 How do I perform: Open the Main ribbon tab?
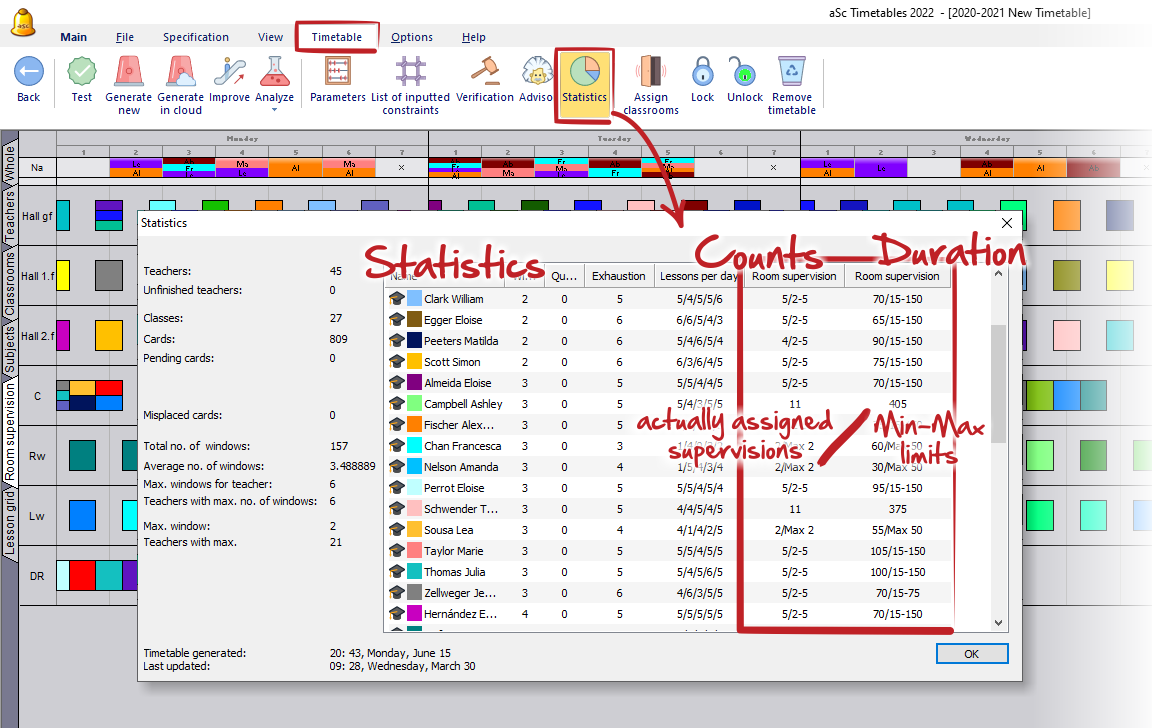click(x=73, y=37)
